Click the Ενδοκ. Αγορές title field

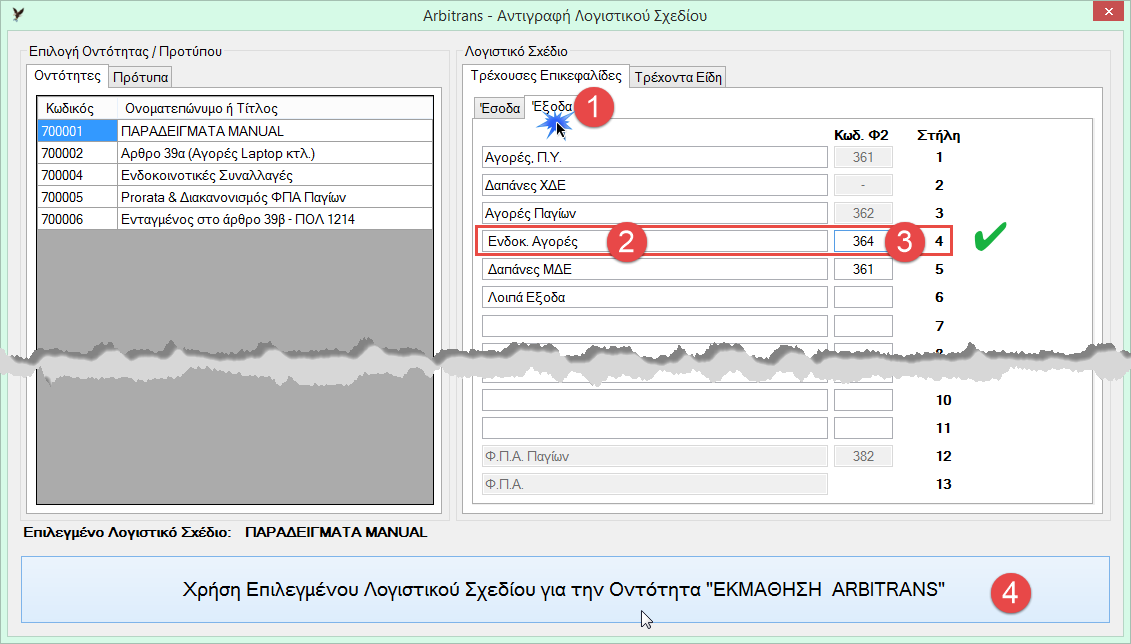(x=654, y=241)
